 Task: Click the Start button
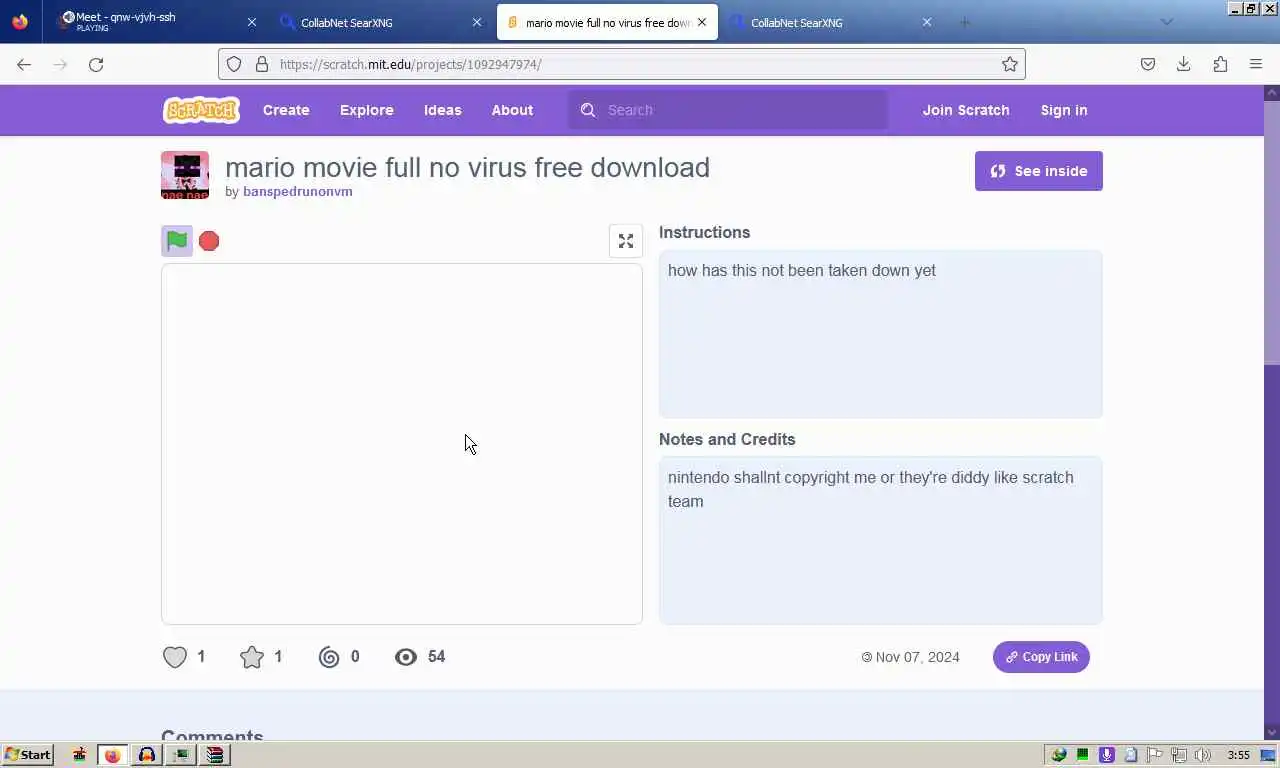(28, 755)
